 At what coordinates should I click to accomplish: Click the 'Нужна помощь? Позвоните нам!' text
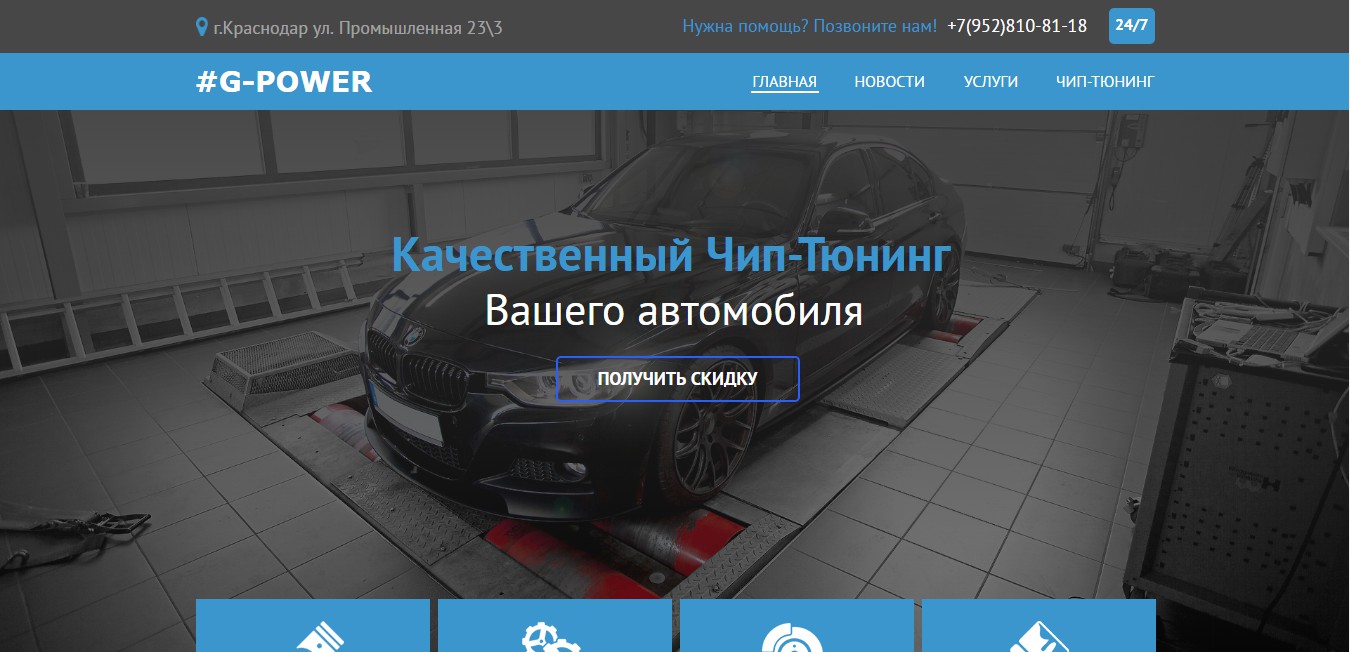pos(810,27)
